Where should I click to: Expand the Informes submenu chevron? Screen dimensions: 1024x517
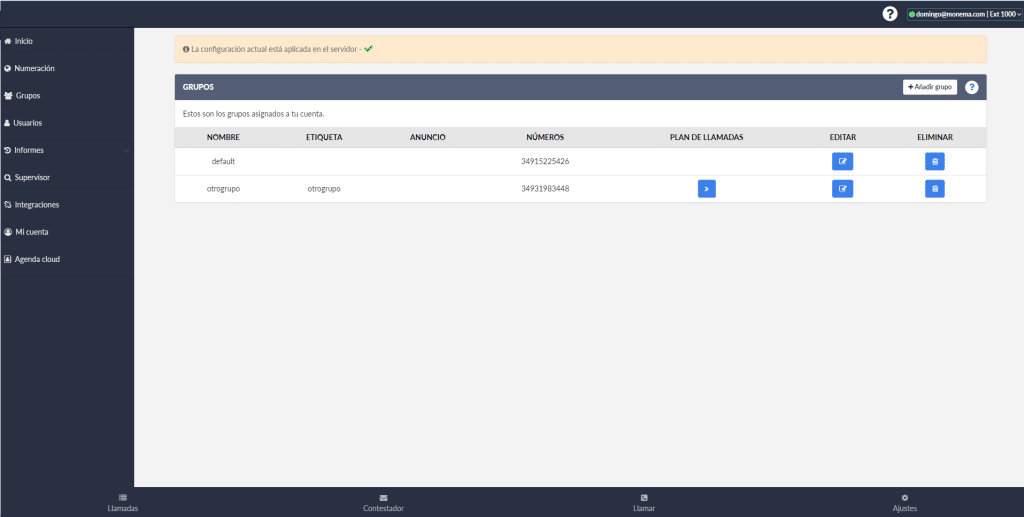point(126,151)
